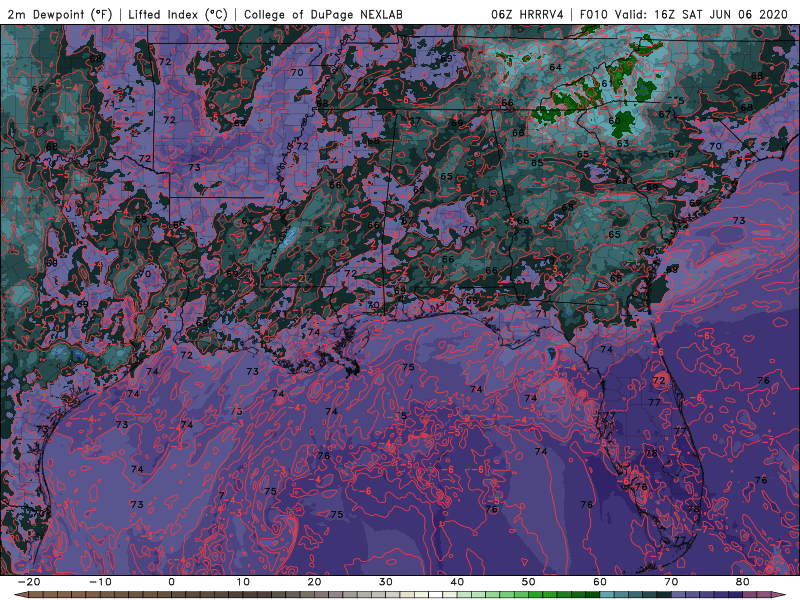800x600 pixels.
Task: Click the '63' dewpoint value on the map
Action: pyautogui.click(x=623, y=143)
